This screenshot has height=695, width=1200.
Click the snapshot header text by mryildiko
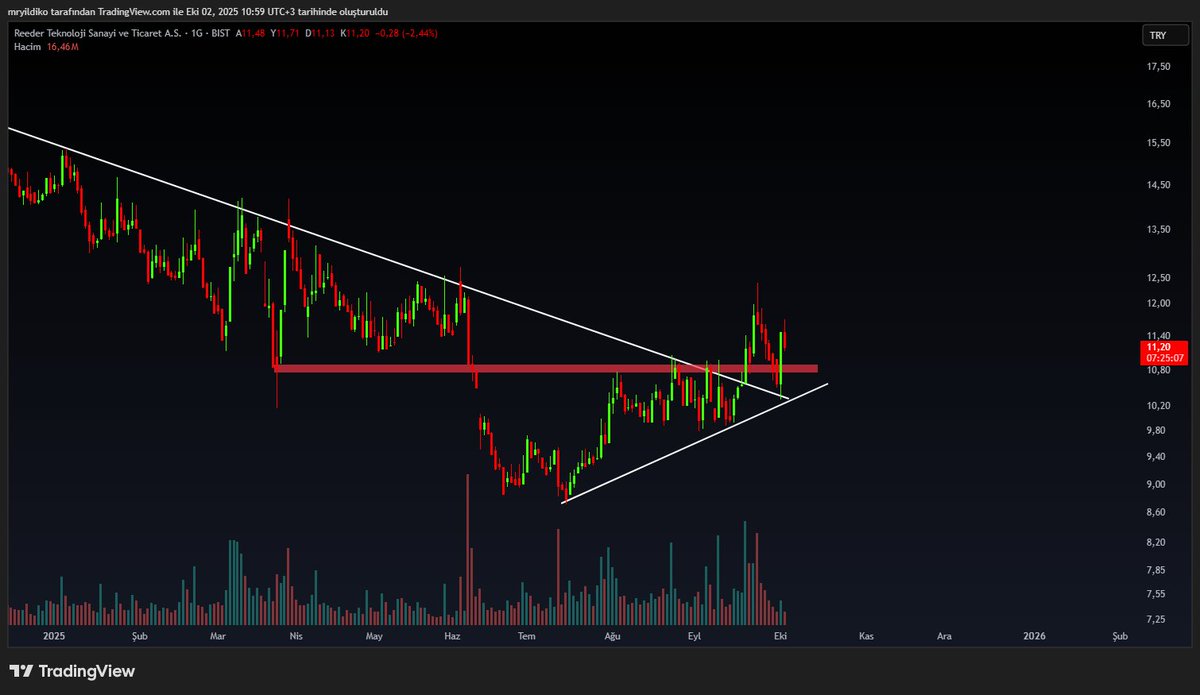(x=198, y=11)
